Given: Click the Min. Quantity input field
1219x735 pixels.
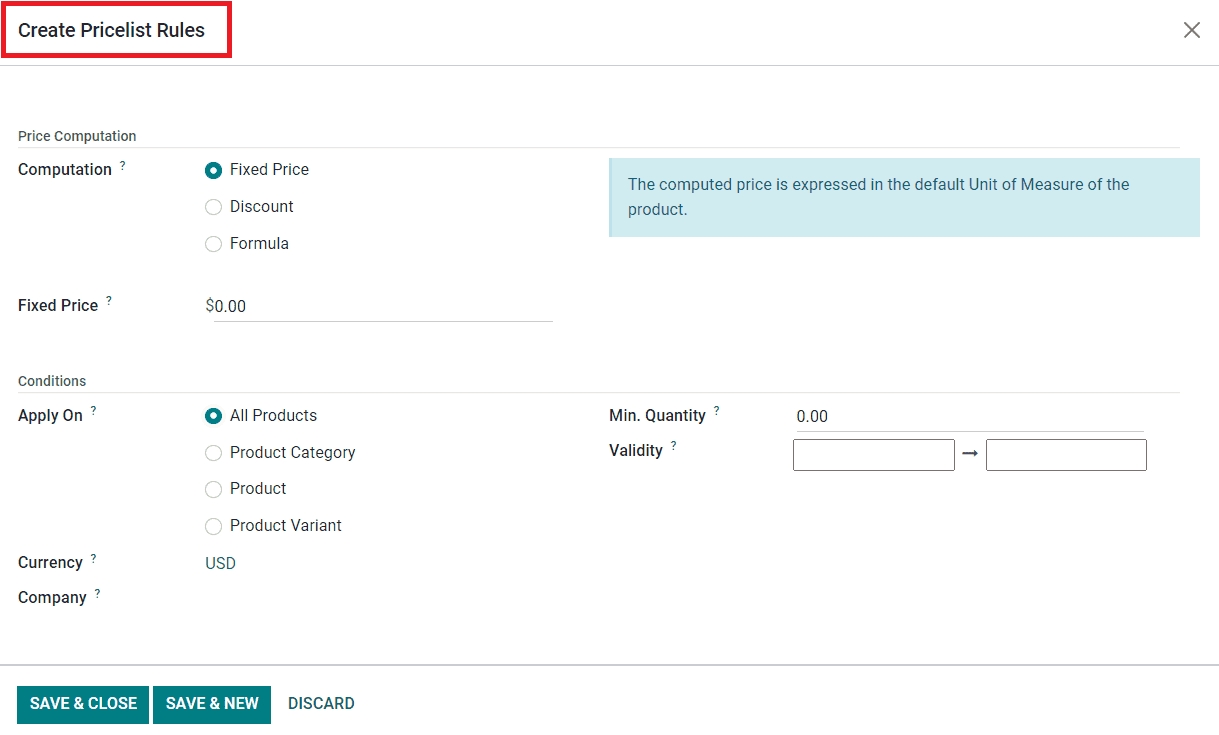Looking at the screenshot, I should [x=968, y=417].
